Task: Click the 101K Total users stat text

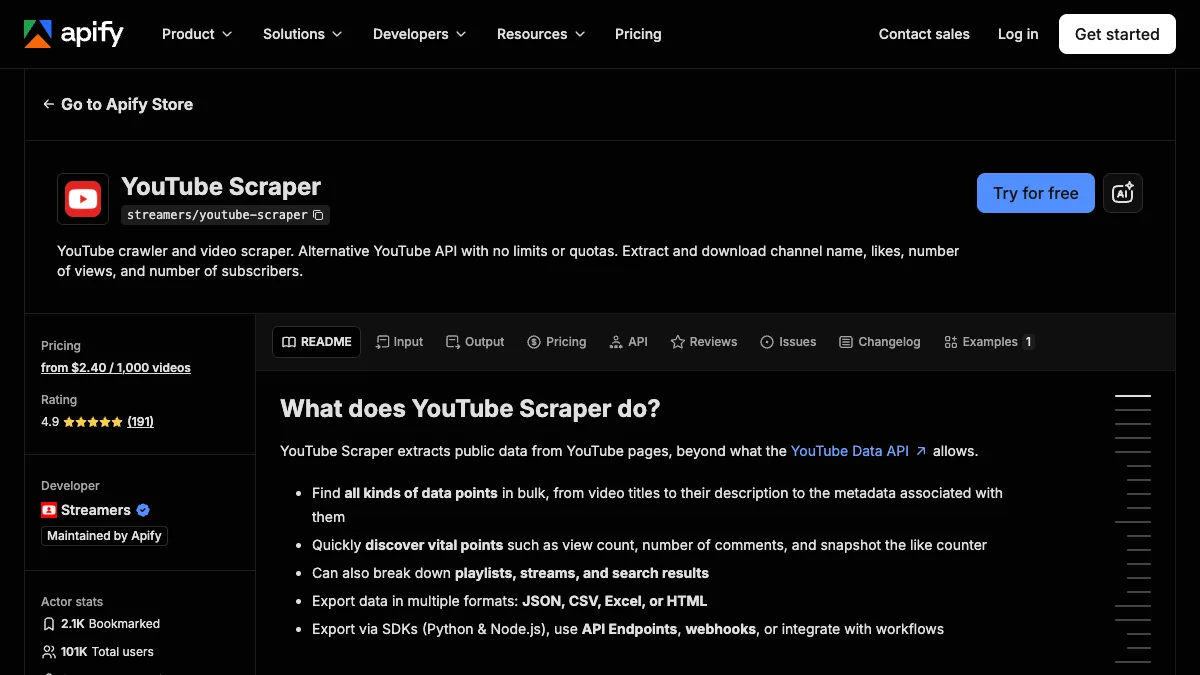Action: pos(108,652)
